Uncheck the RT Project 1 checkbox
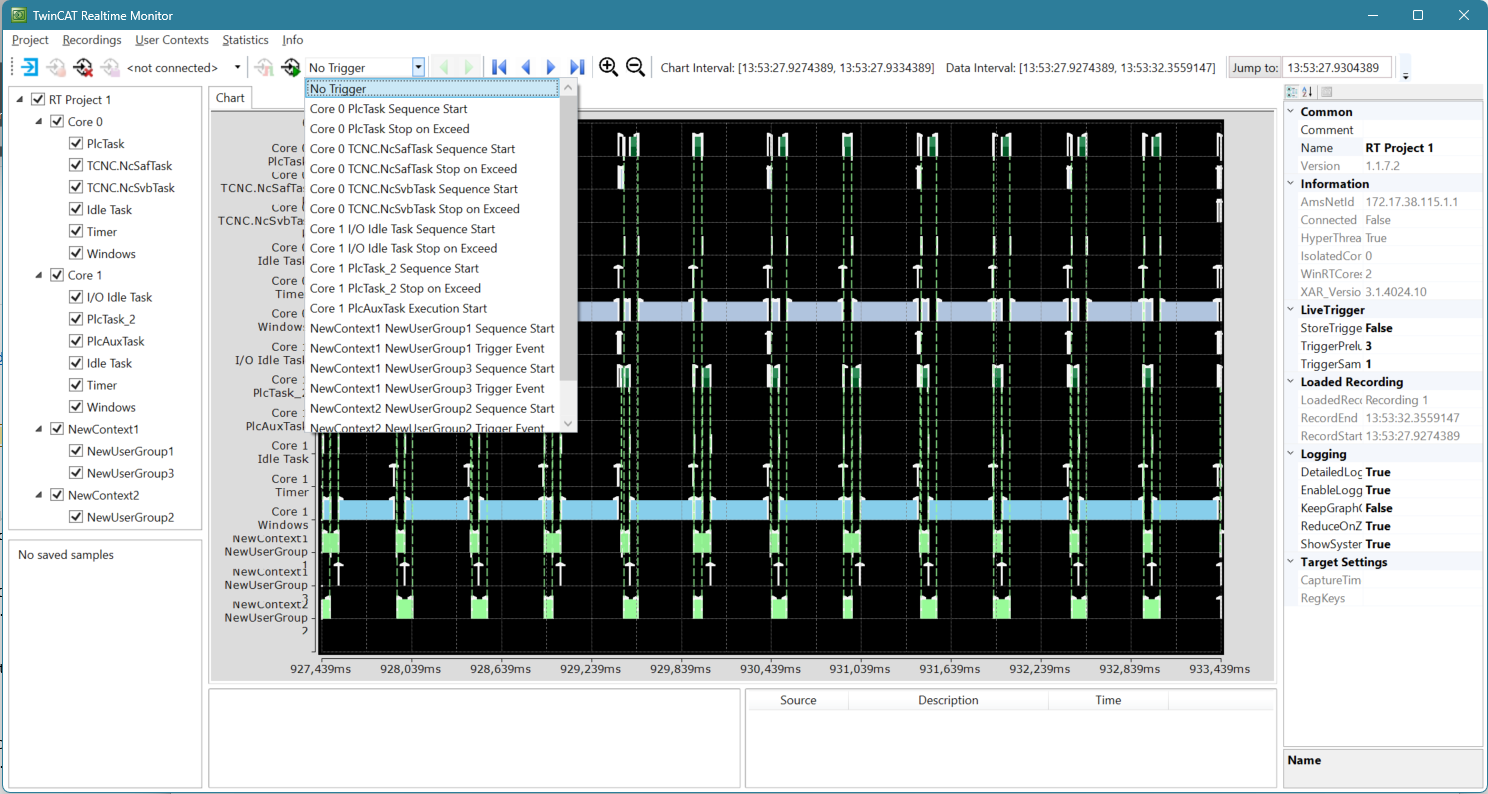This screenshot has height=794, width=1488. point(38,100)
